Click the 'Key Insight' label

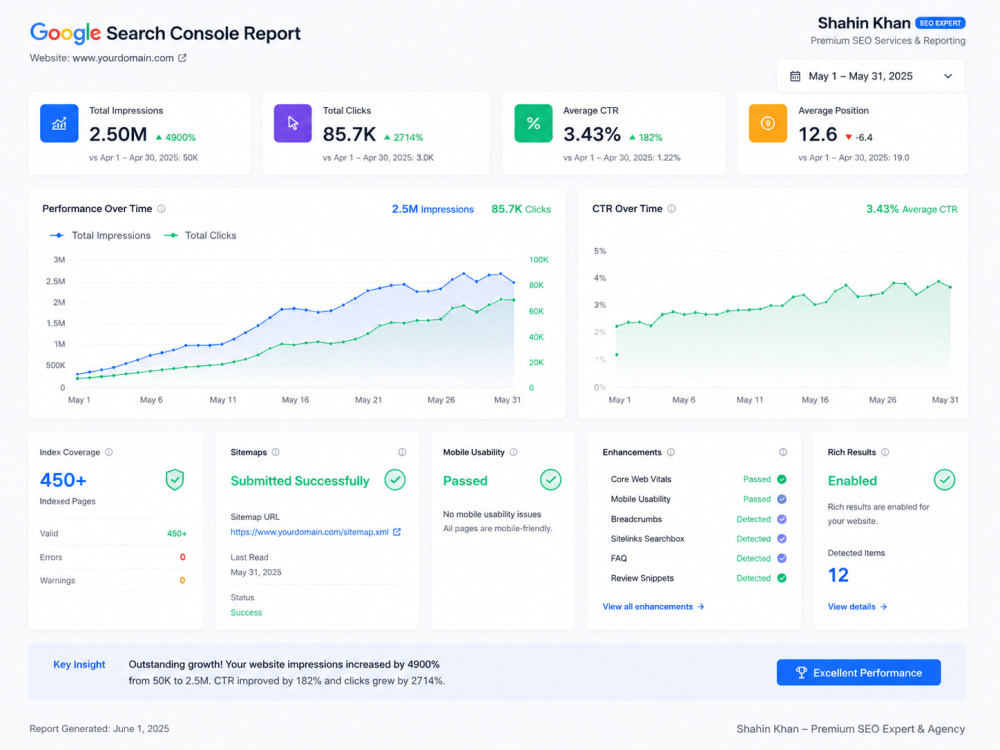point(79,665)
